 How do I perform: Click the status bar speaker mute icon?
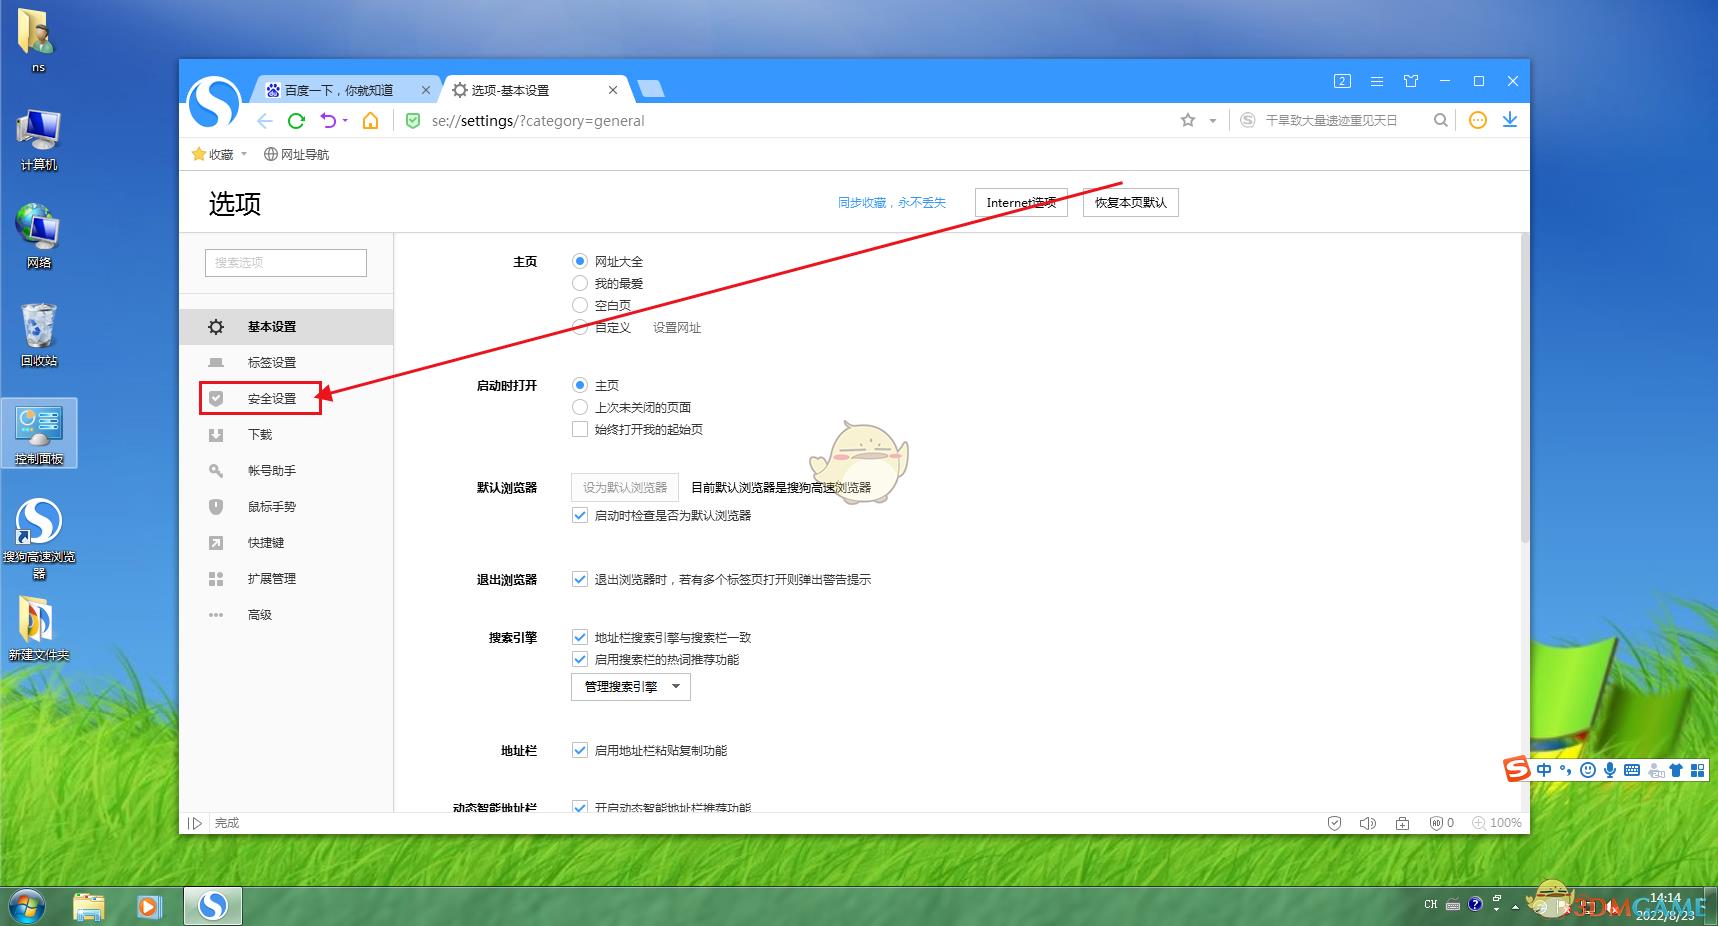pos(1368,823)
